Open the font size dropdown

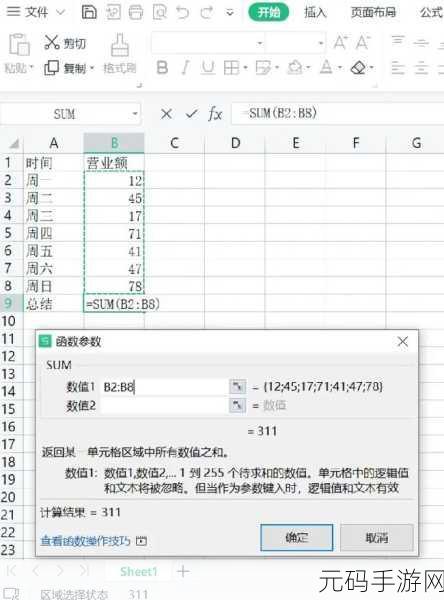320,43
